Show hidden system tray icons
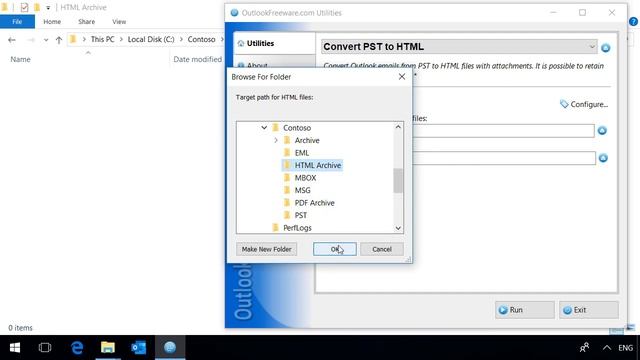 [x=607, y=348]
